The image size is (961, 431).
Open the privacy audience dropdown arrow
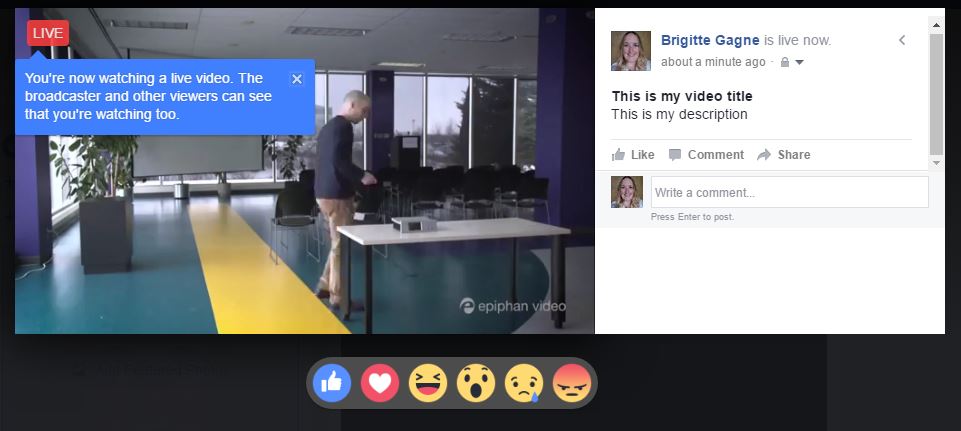[799, 63]
